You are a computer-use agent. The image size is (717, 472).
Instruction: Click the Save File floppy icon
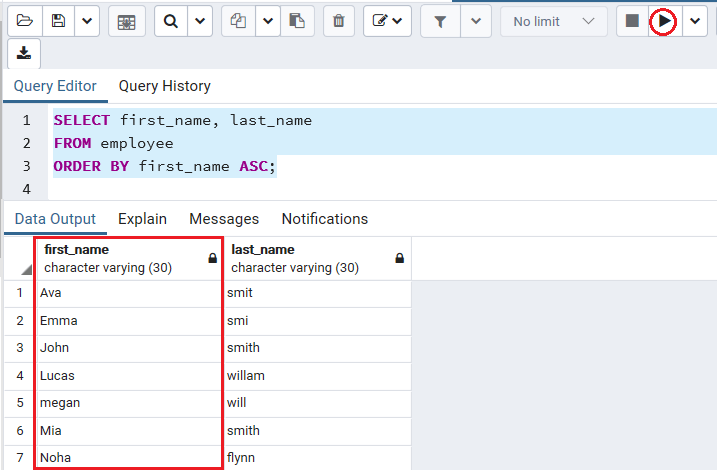point(58,21)
